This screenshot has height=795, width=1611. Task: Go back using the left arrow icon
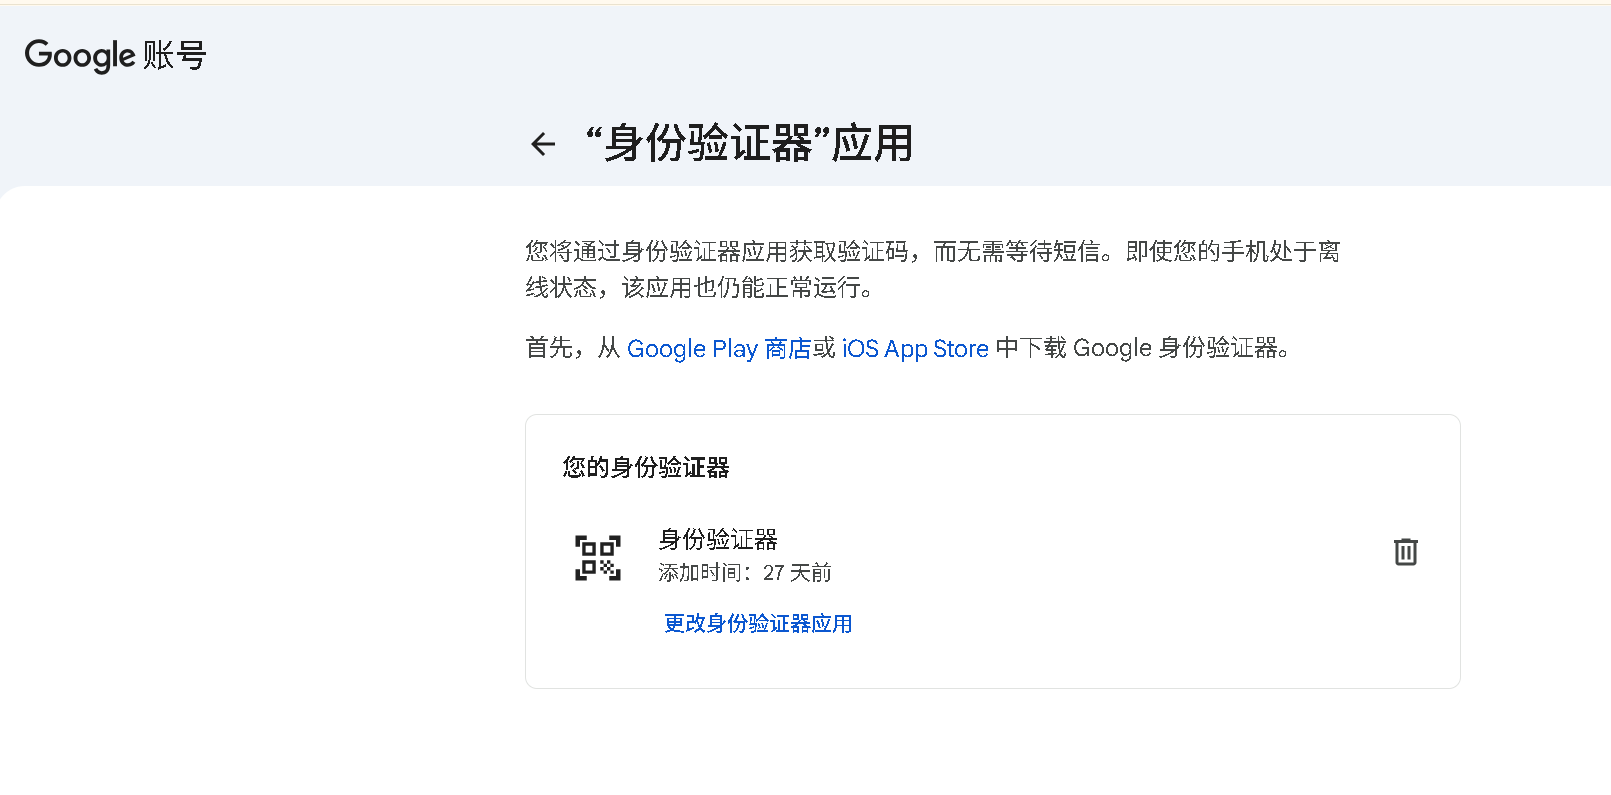[543, 144]
